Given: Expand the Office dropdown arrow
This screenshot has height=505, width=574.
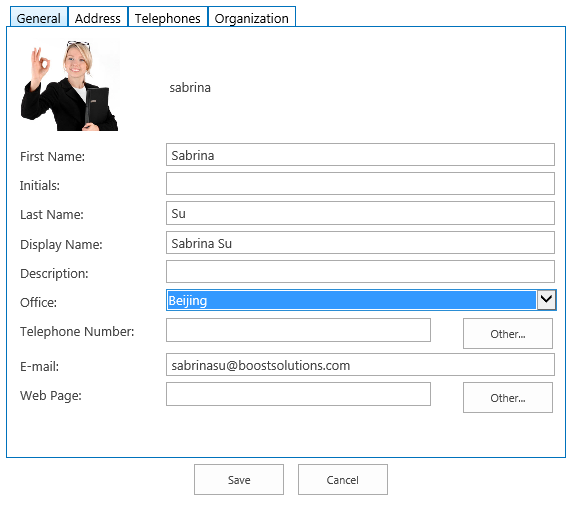Looking at the screenshot, I should 546,300.
